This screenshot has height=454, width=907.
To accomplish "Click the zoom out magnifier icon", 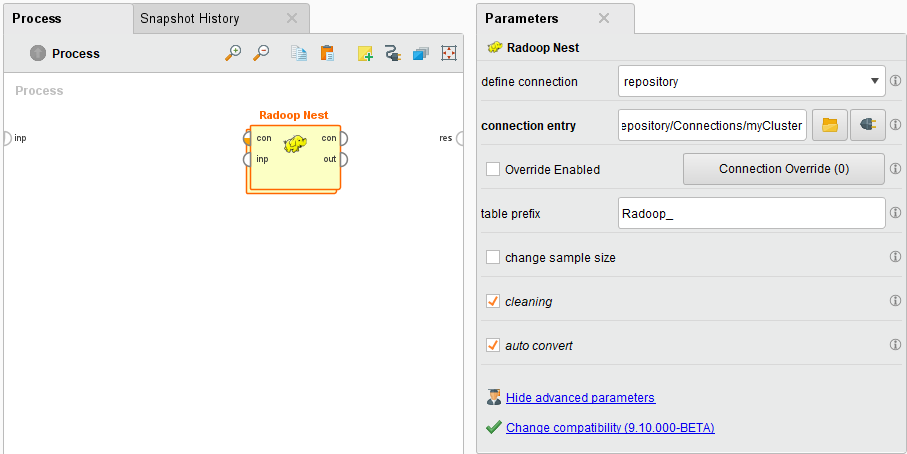I will pos(261,53).
